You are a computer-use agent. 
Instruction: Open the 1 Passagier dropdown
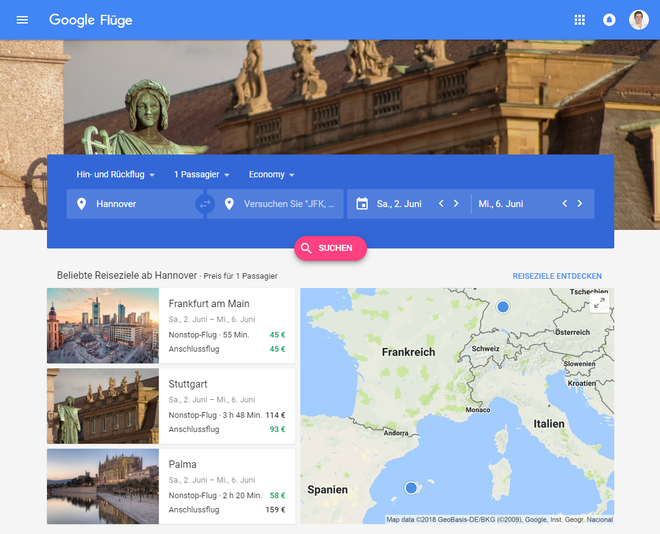202,175
